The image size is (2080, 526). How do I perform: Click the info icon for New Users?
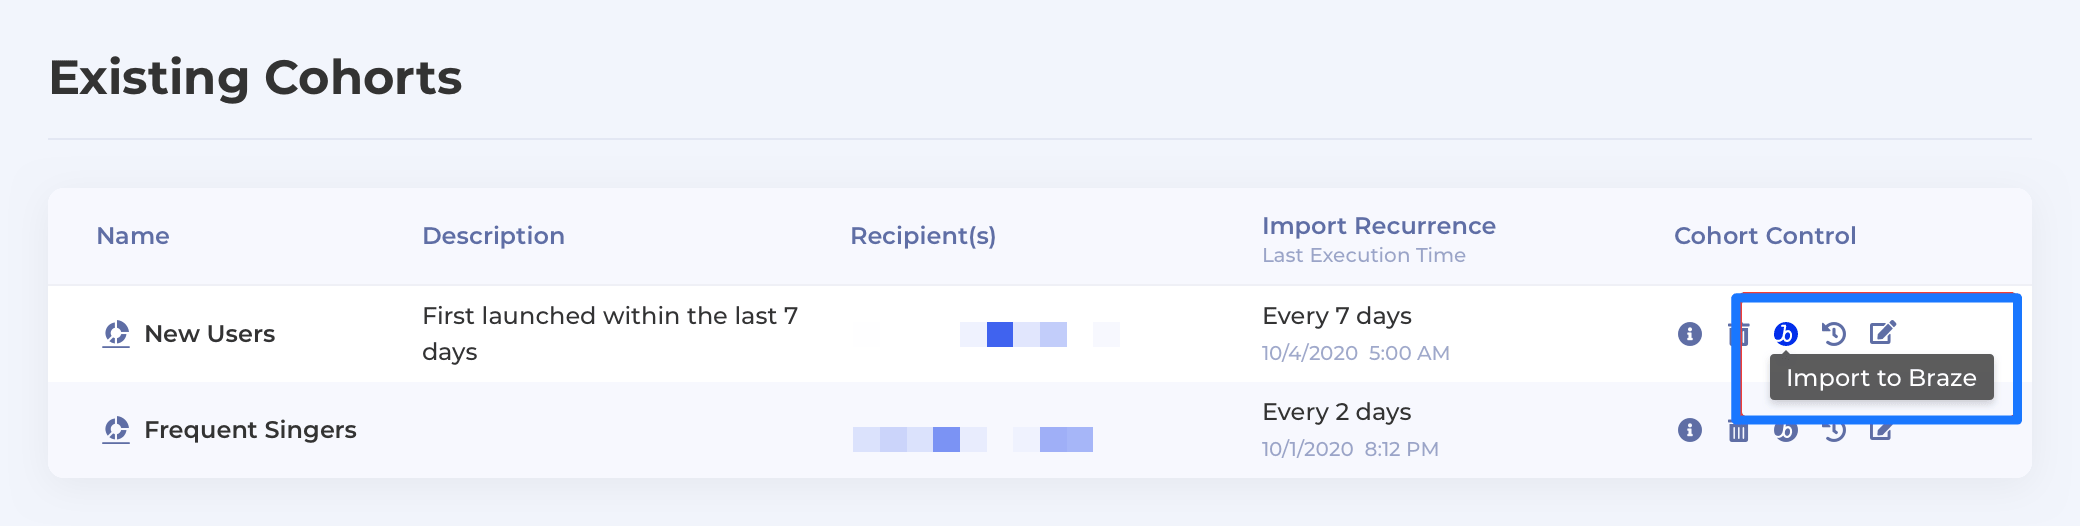click(x=1690, y=334)
